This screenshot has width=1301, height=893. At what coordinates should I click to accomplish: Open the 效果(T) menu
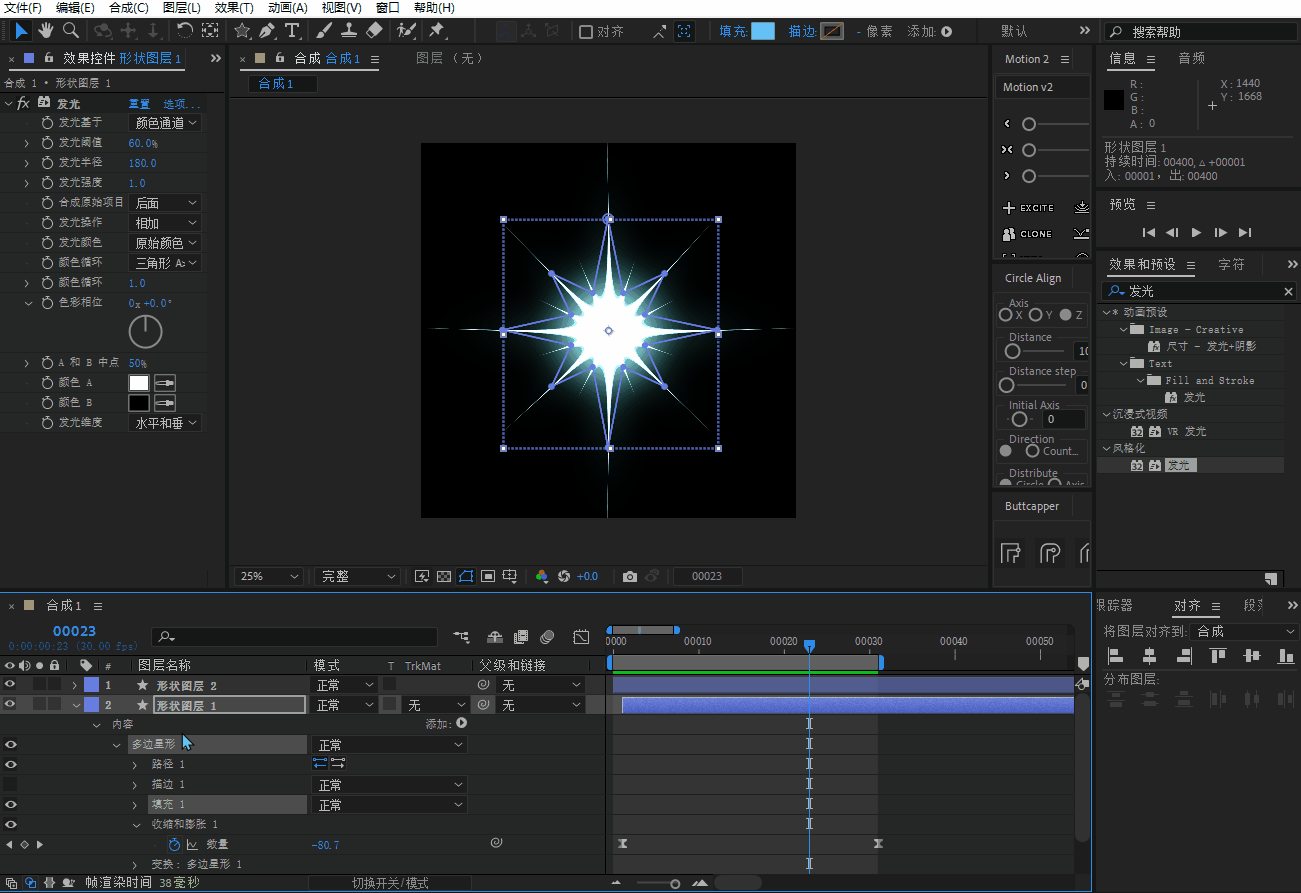coord(234,8)
